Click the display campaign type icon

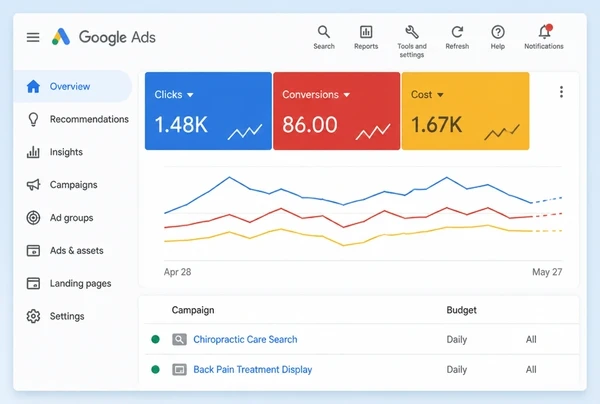pyautogui.click(x=179, y=370)
